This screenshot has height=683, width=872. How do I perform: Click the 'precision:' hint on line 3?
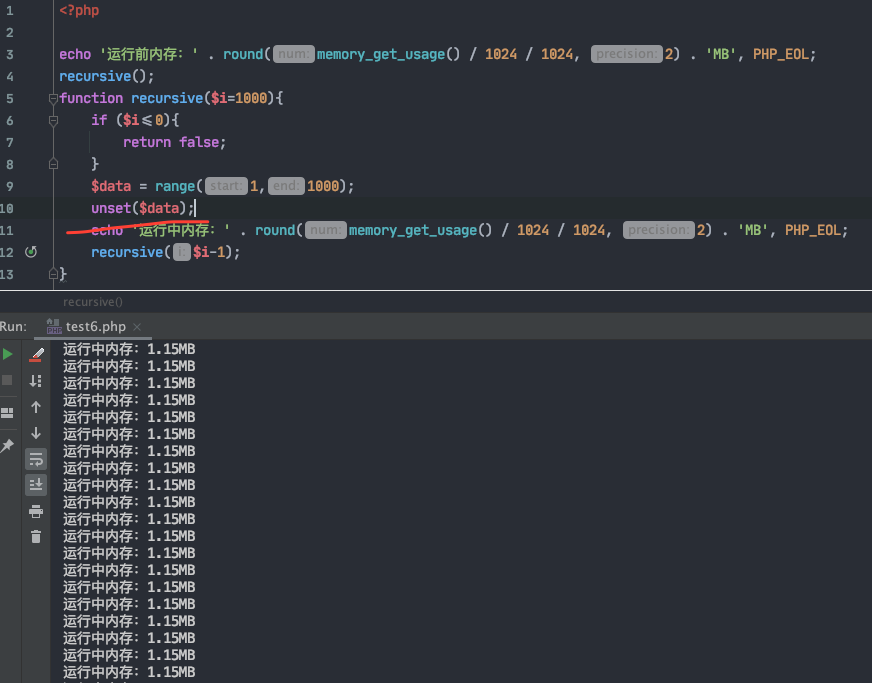tap(627, 54)
